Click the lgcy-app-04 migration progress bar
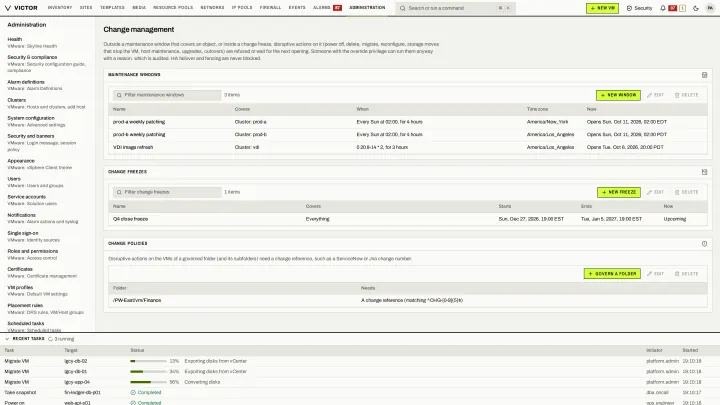 coord(148,382)
